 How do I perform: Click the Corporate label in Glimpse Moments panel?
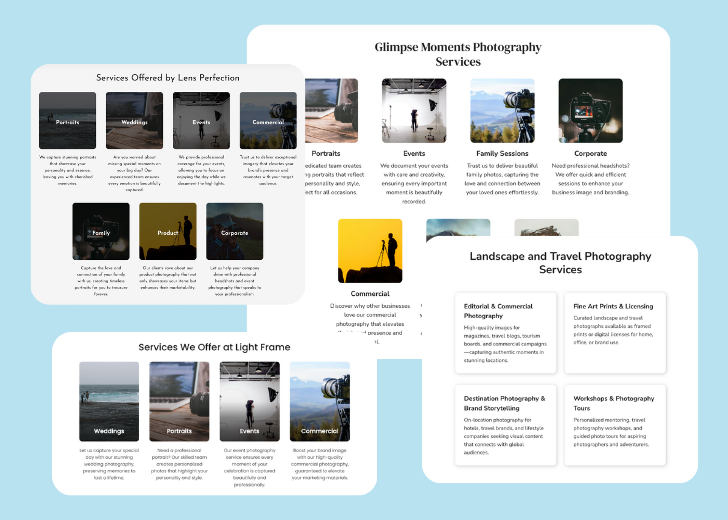click(590, 153)
